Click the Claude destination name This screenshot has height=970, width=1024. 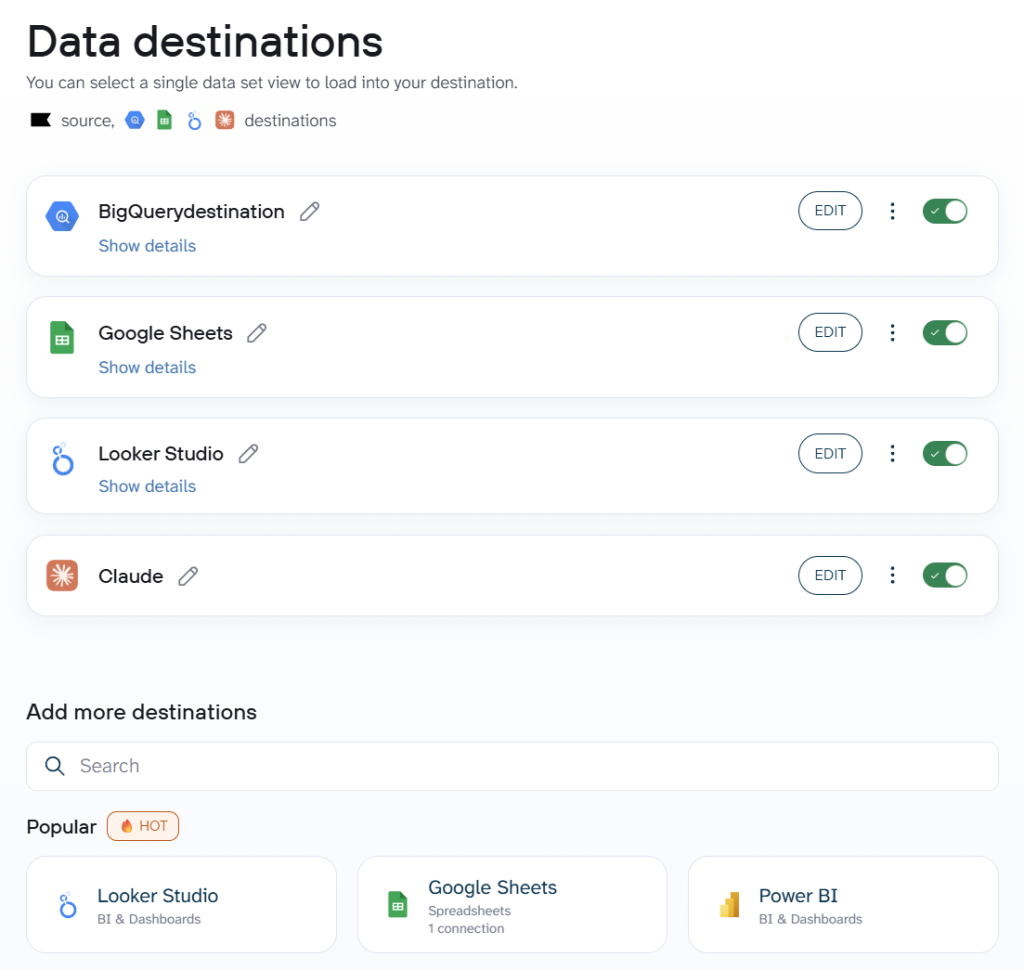click(x=131, y=576)
